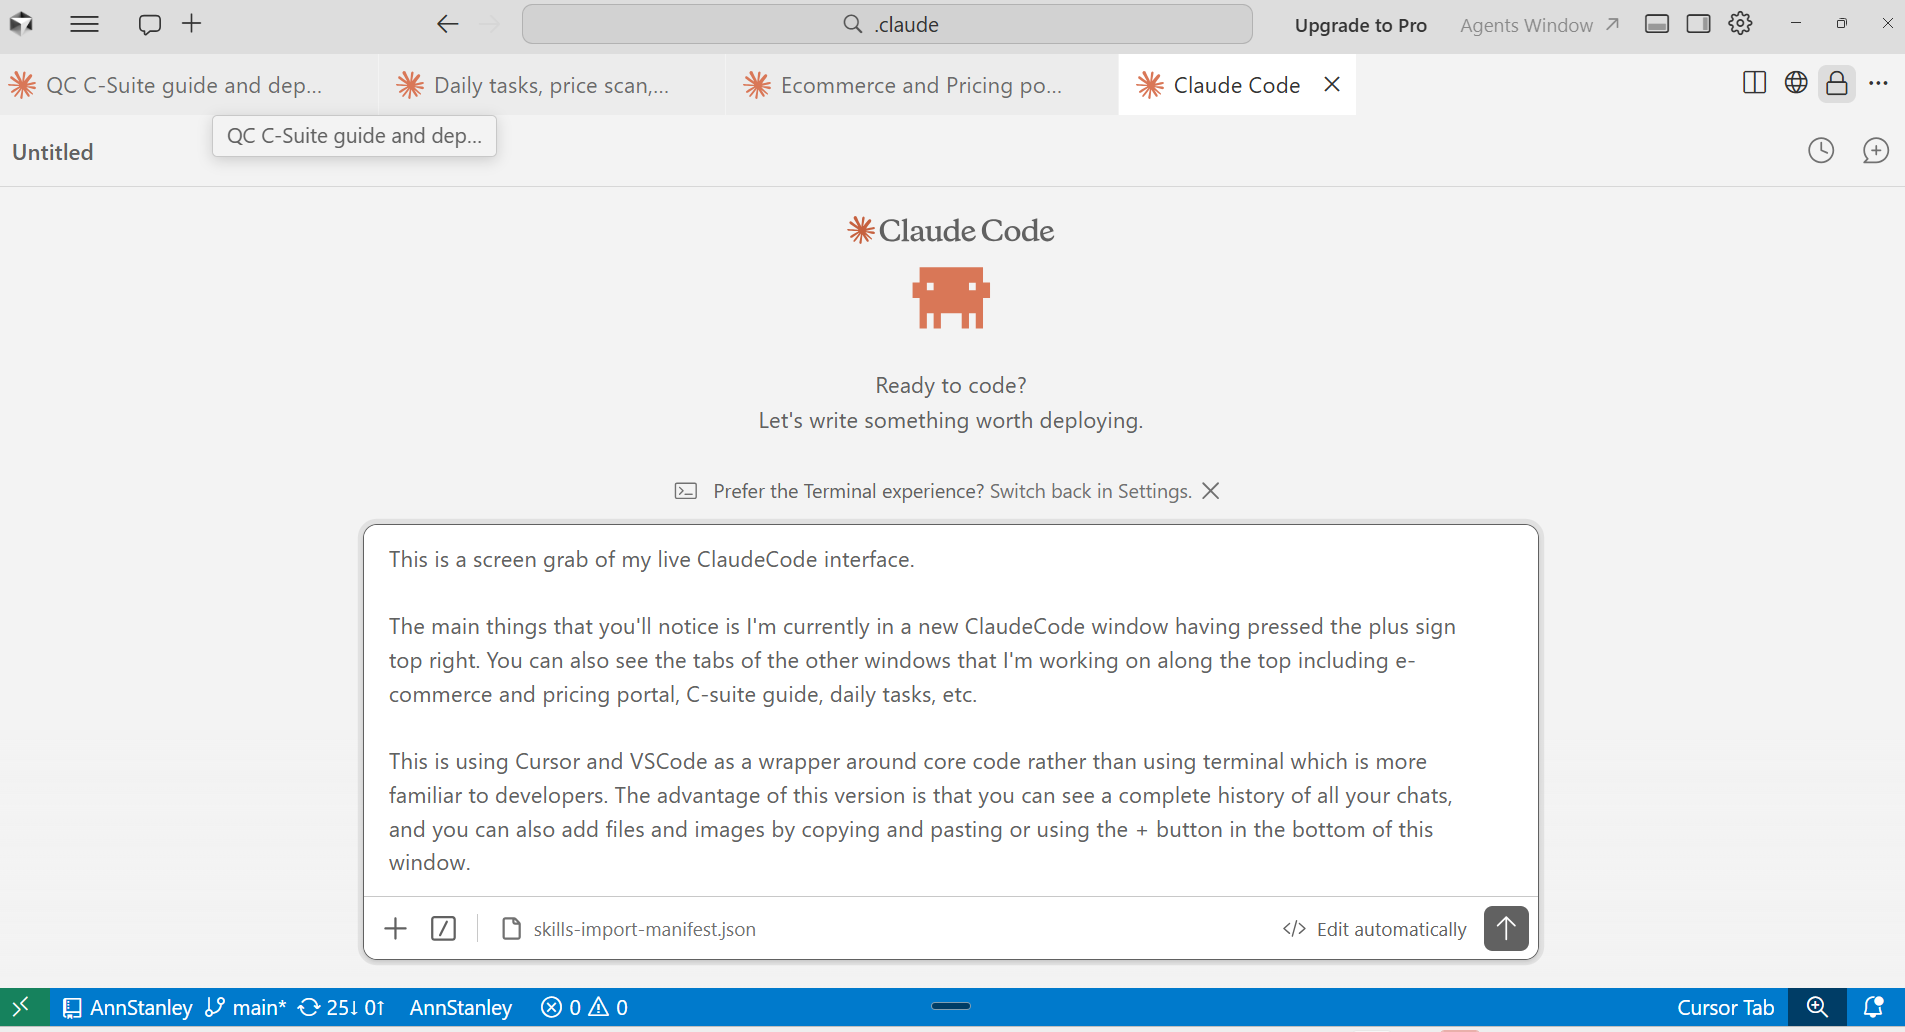The height and width of the screenshot is (1032, 1905).
Task: Click skills-import-manifest.json file chip
Action: 629,929
